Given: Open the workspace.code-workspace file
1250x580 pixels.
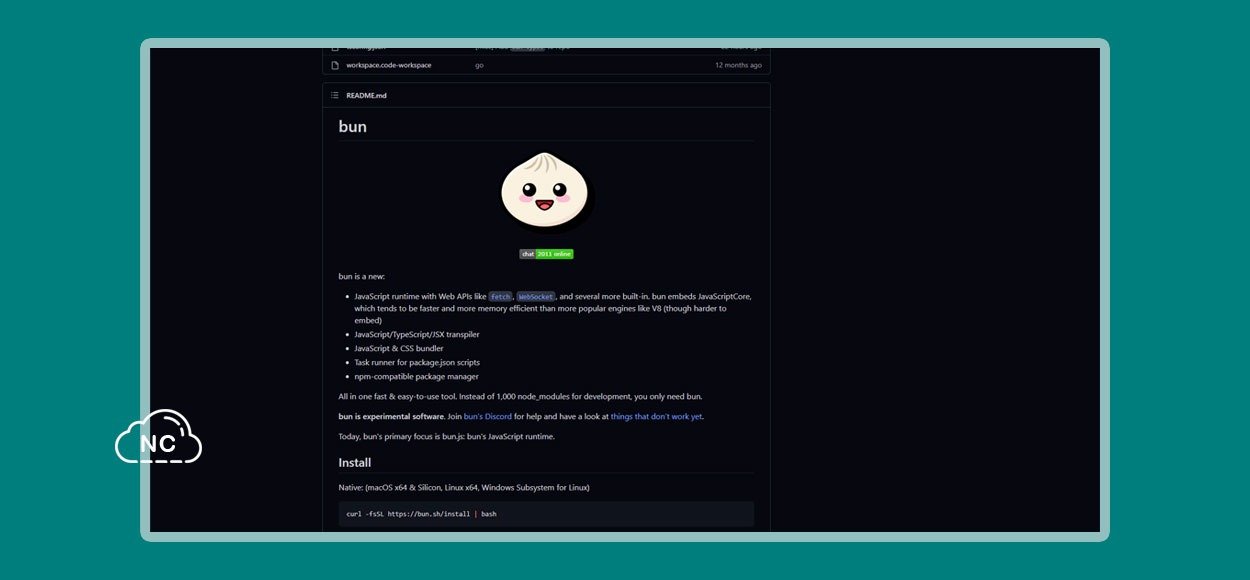Looking at the screenshot, I should tap(389, 65).
